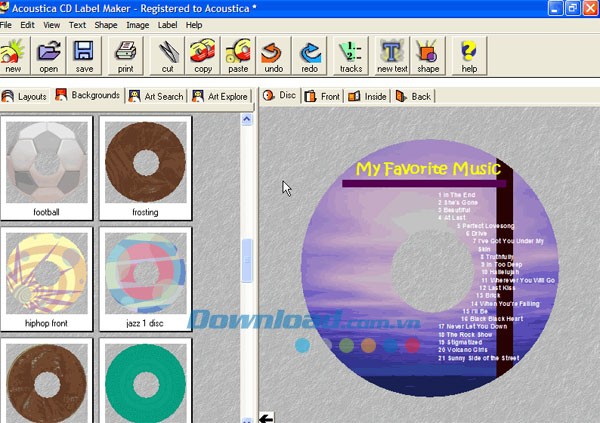Choose the hiphop front background thumbnail

46,279
